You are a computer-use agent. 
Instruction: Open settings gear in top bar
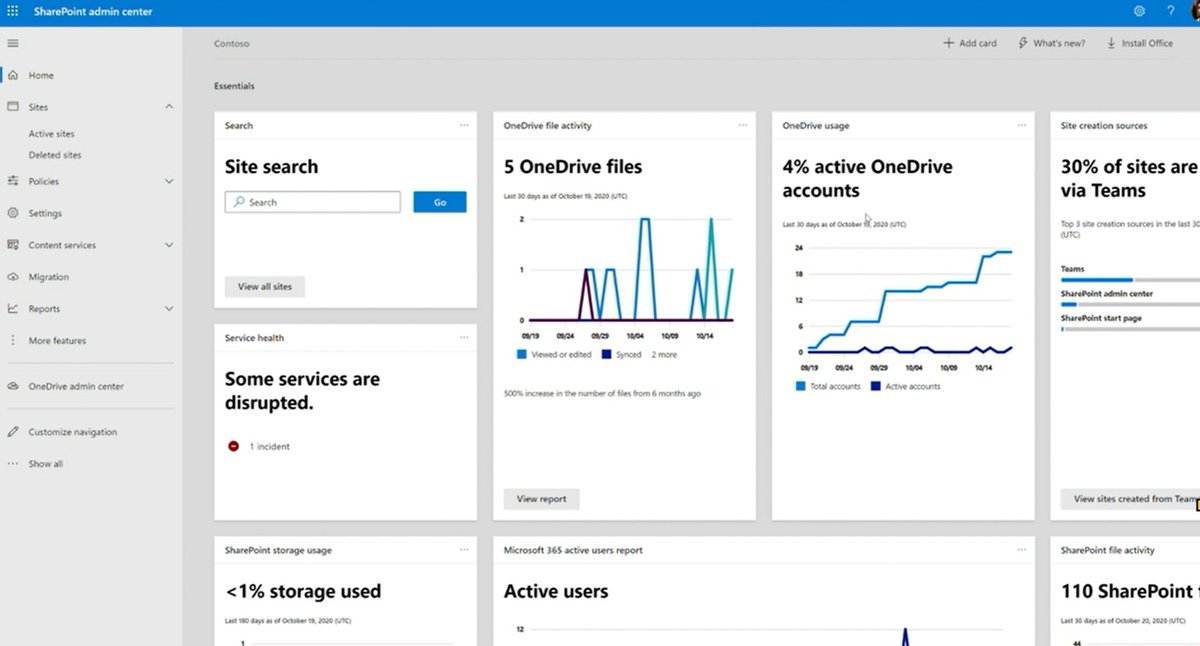[1139, 11]
